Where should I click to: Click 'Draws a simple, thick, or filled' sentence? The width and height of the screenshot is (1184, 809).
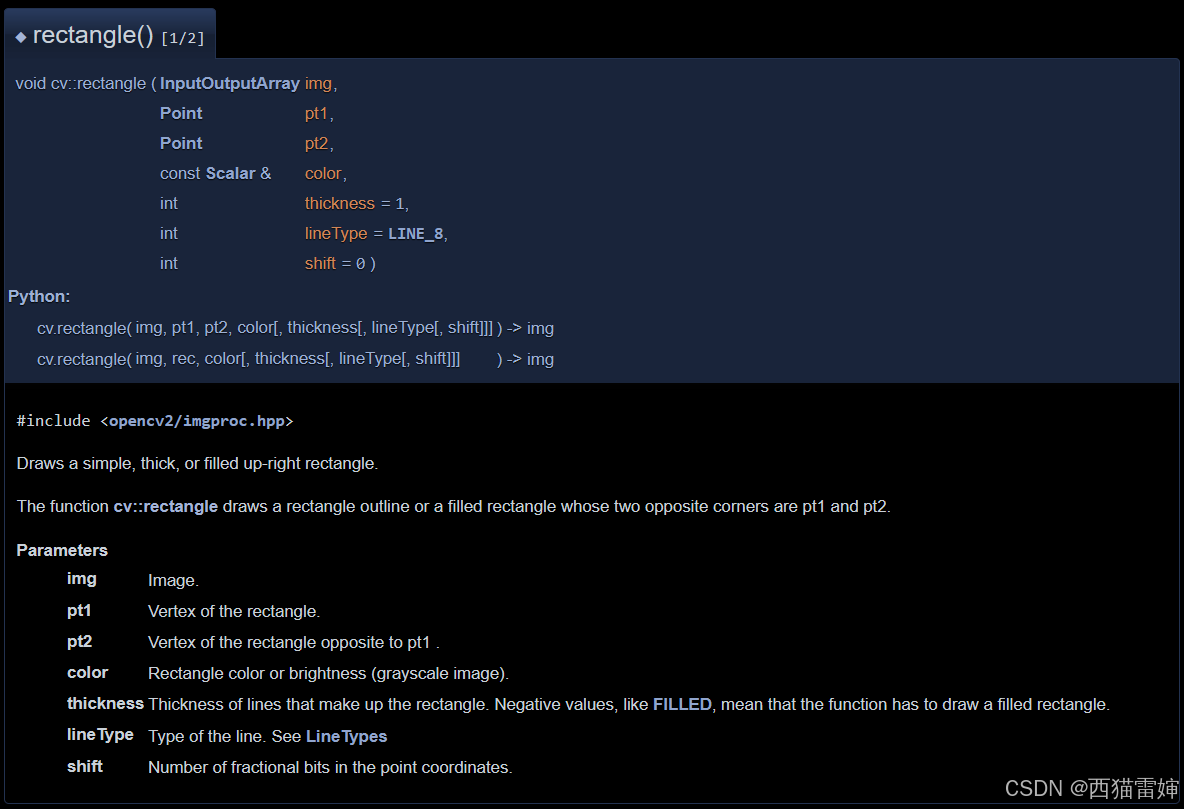pos(197,463)
